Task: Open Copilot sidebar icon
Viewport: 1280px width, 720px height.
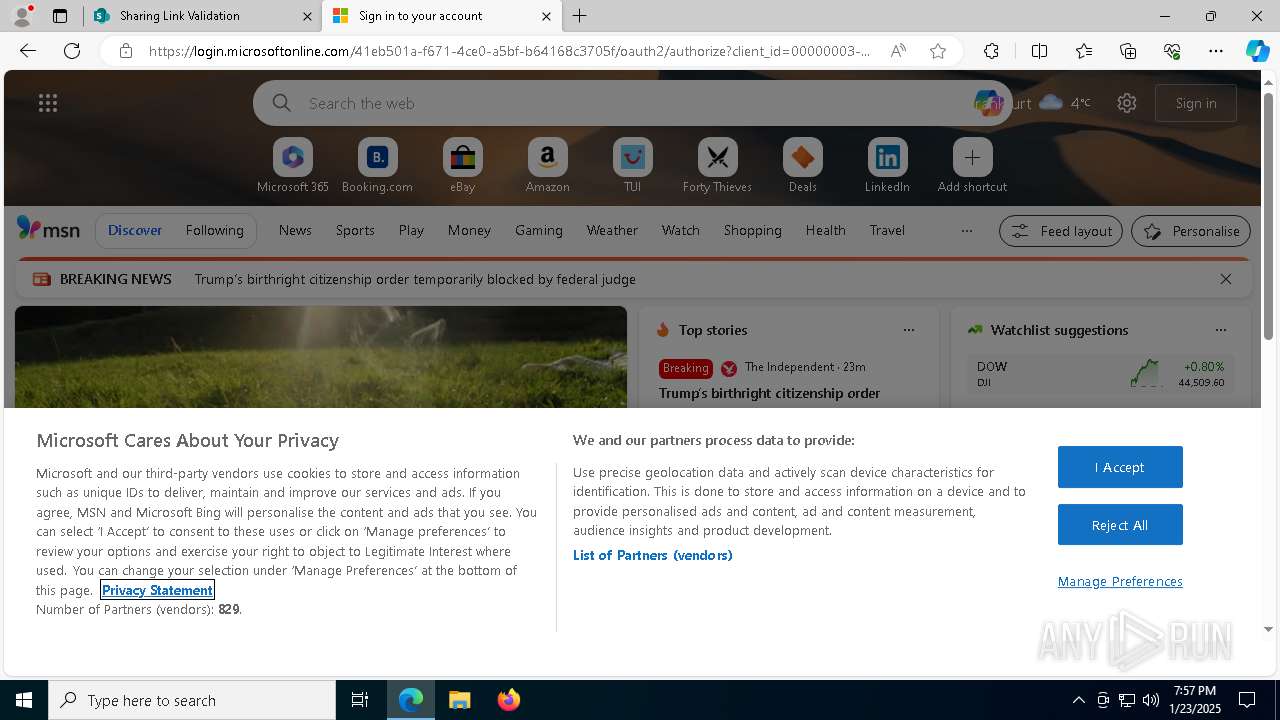Action: (1257, 51)
